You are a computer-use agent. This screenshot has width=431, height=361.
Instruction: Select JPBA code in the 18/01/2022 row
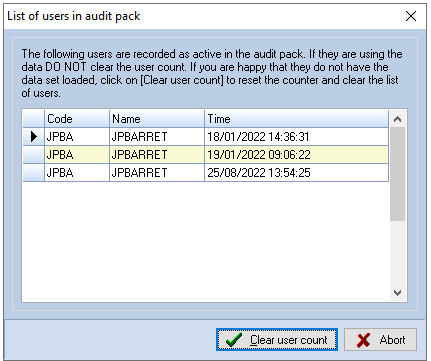(77, 137)
